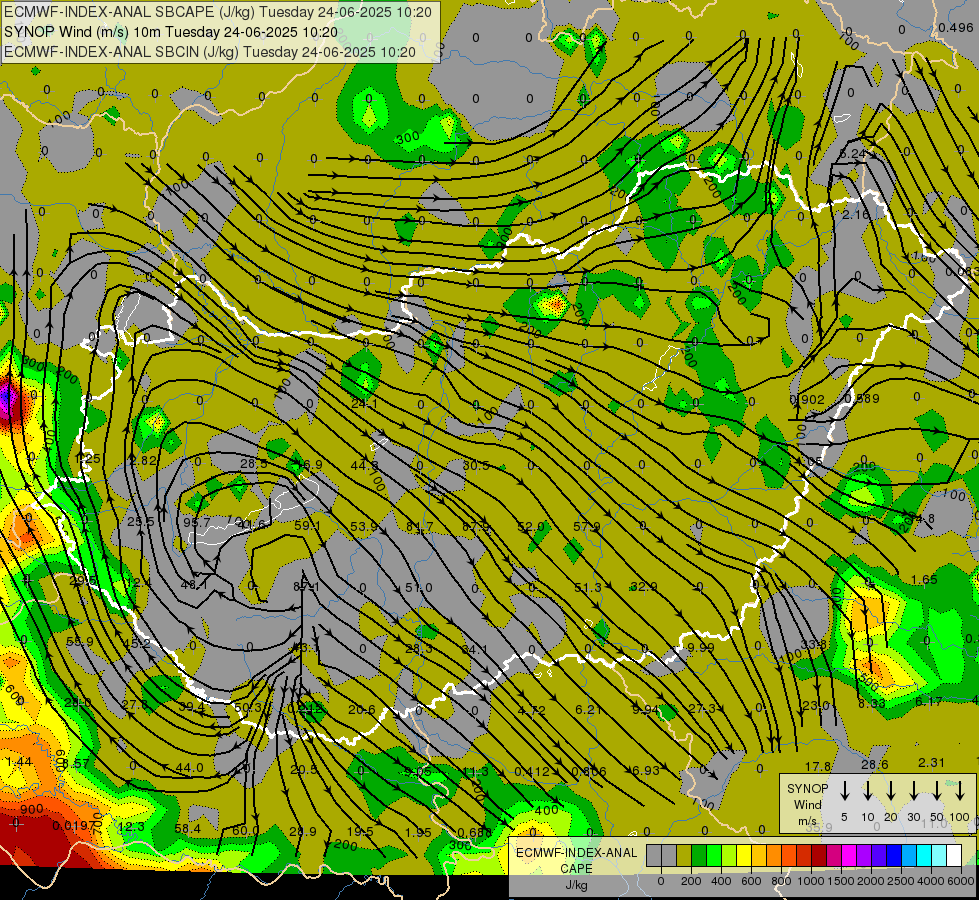Click the 8.33 map value
This screenshot has width=979, height=900.
pos(872,703)
